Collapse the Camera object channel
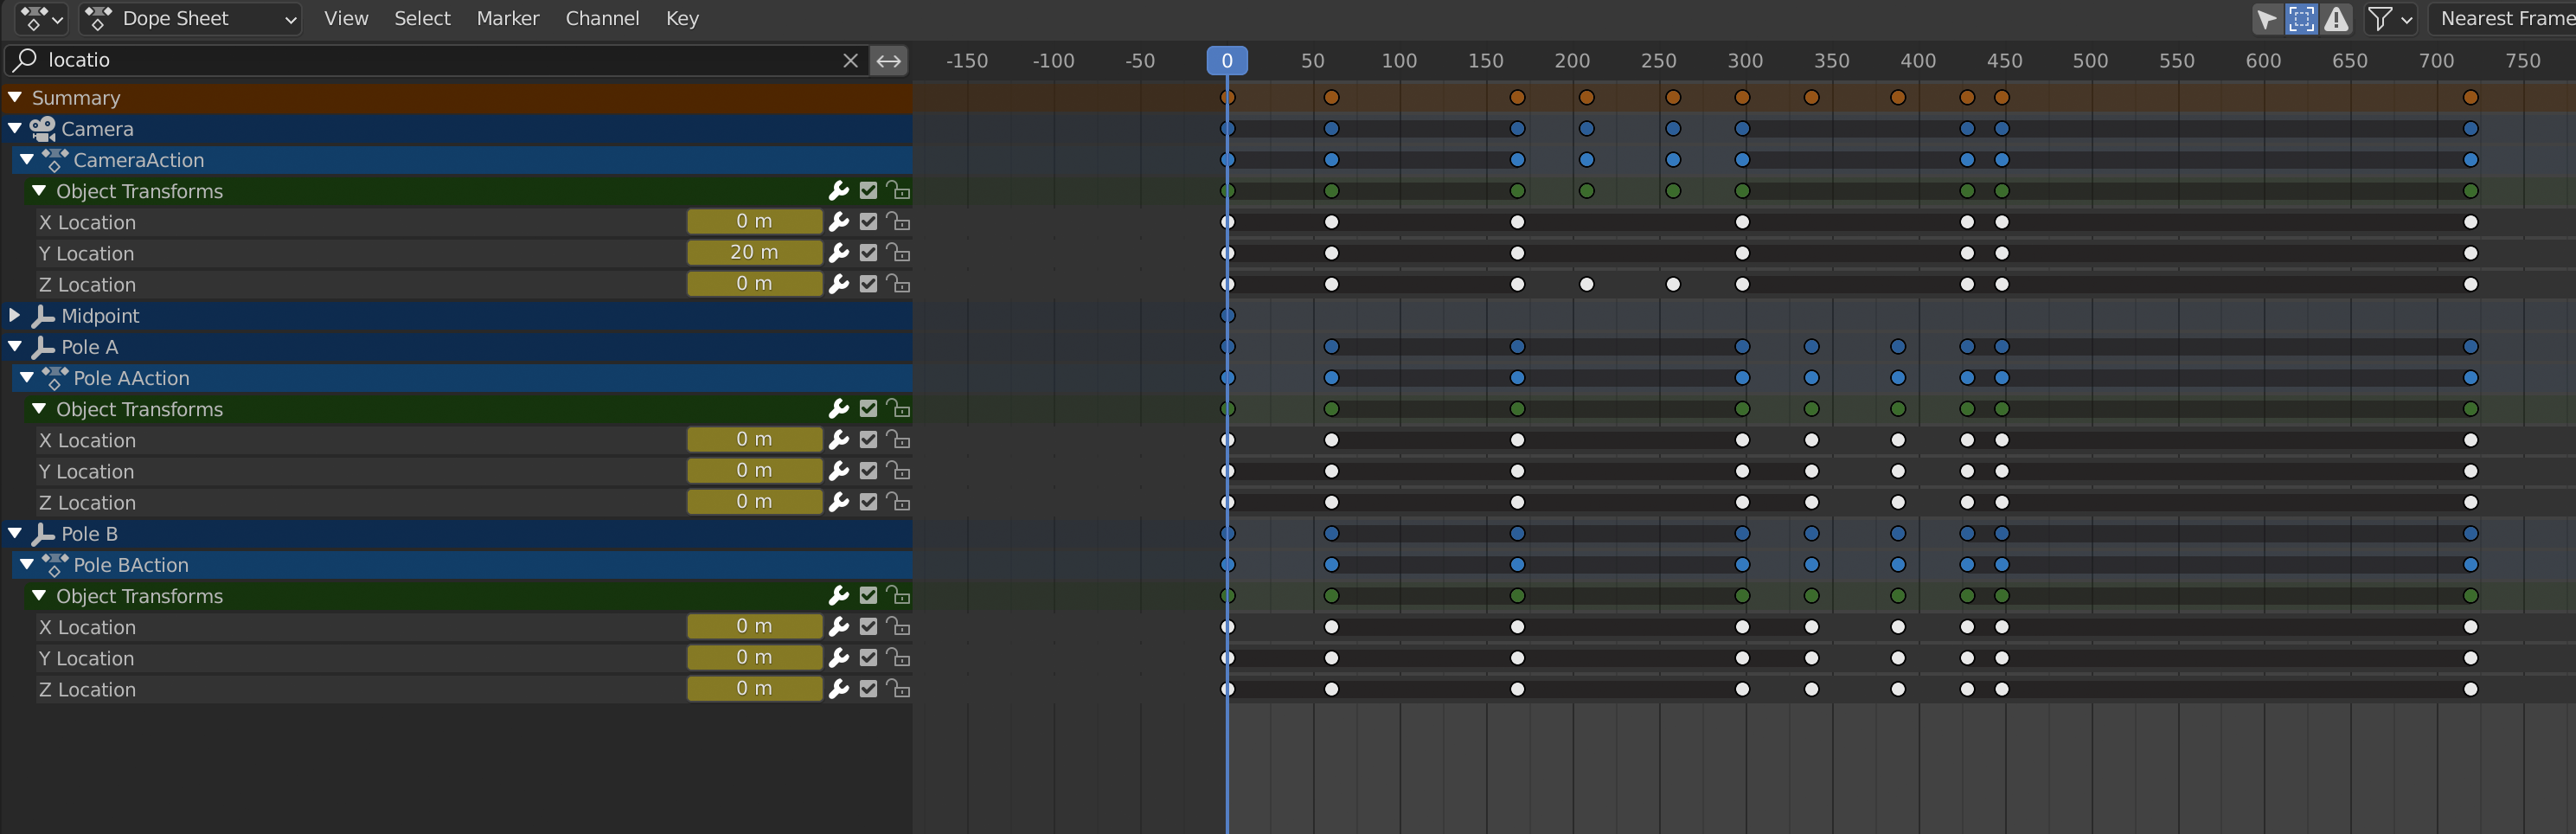The height and width of the screenshot is (834, 2576). pyautogui.click(x=15, y=128)
